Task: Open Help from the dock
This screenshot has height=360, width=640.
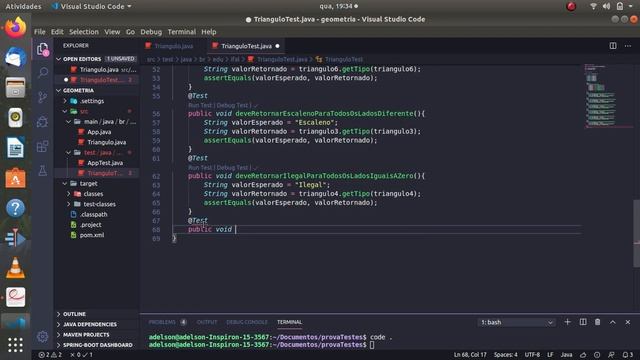Action: [16, 208]
